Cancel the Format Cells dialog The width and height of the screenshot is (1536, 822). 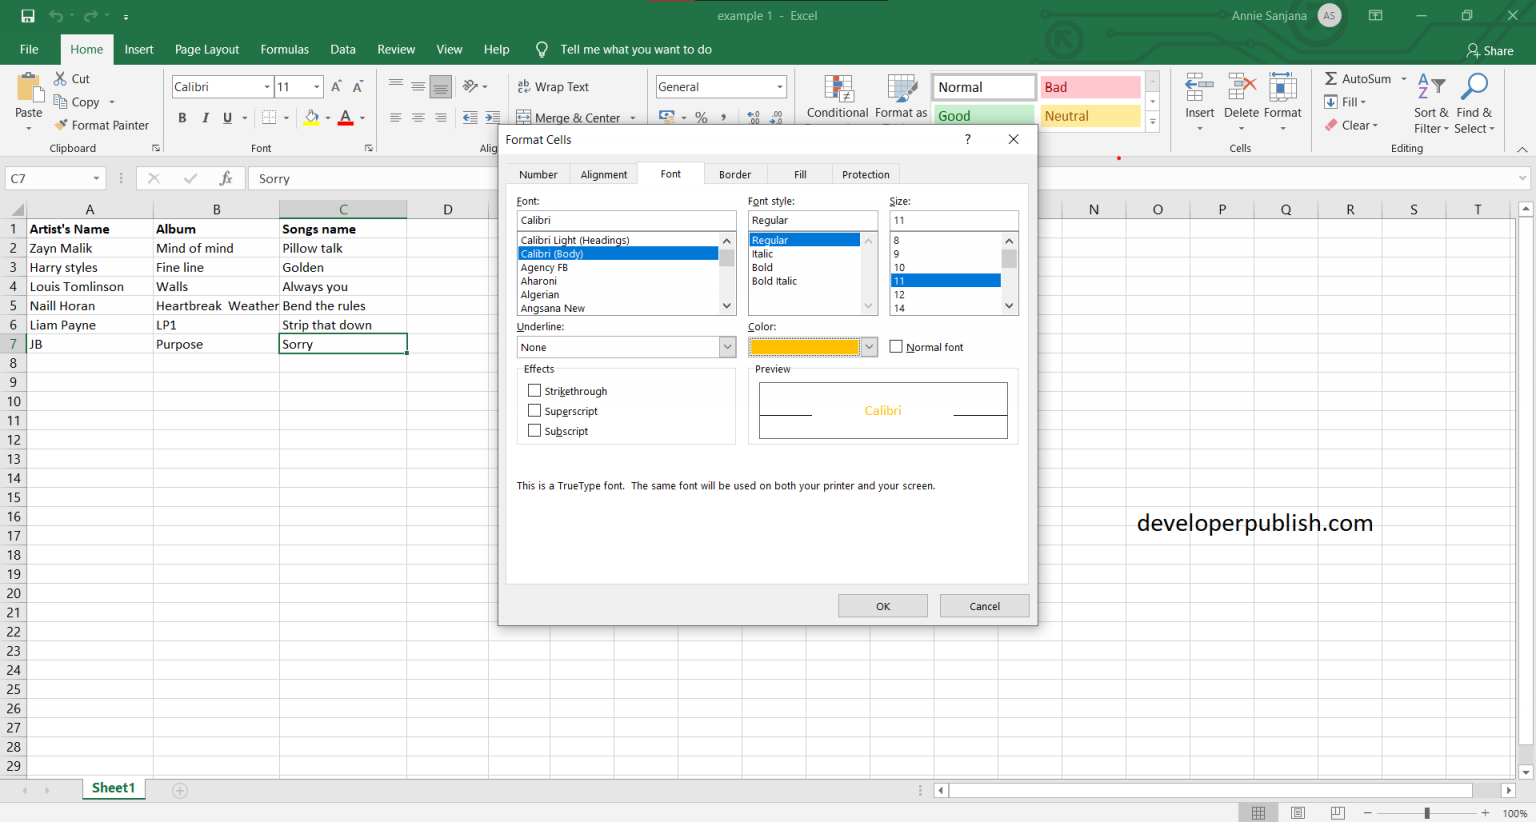984,605
